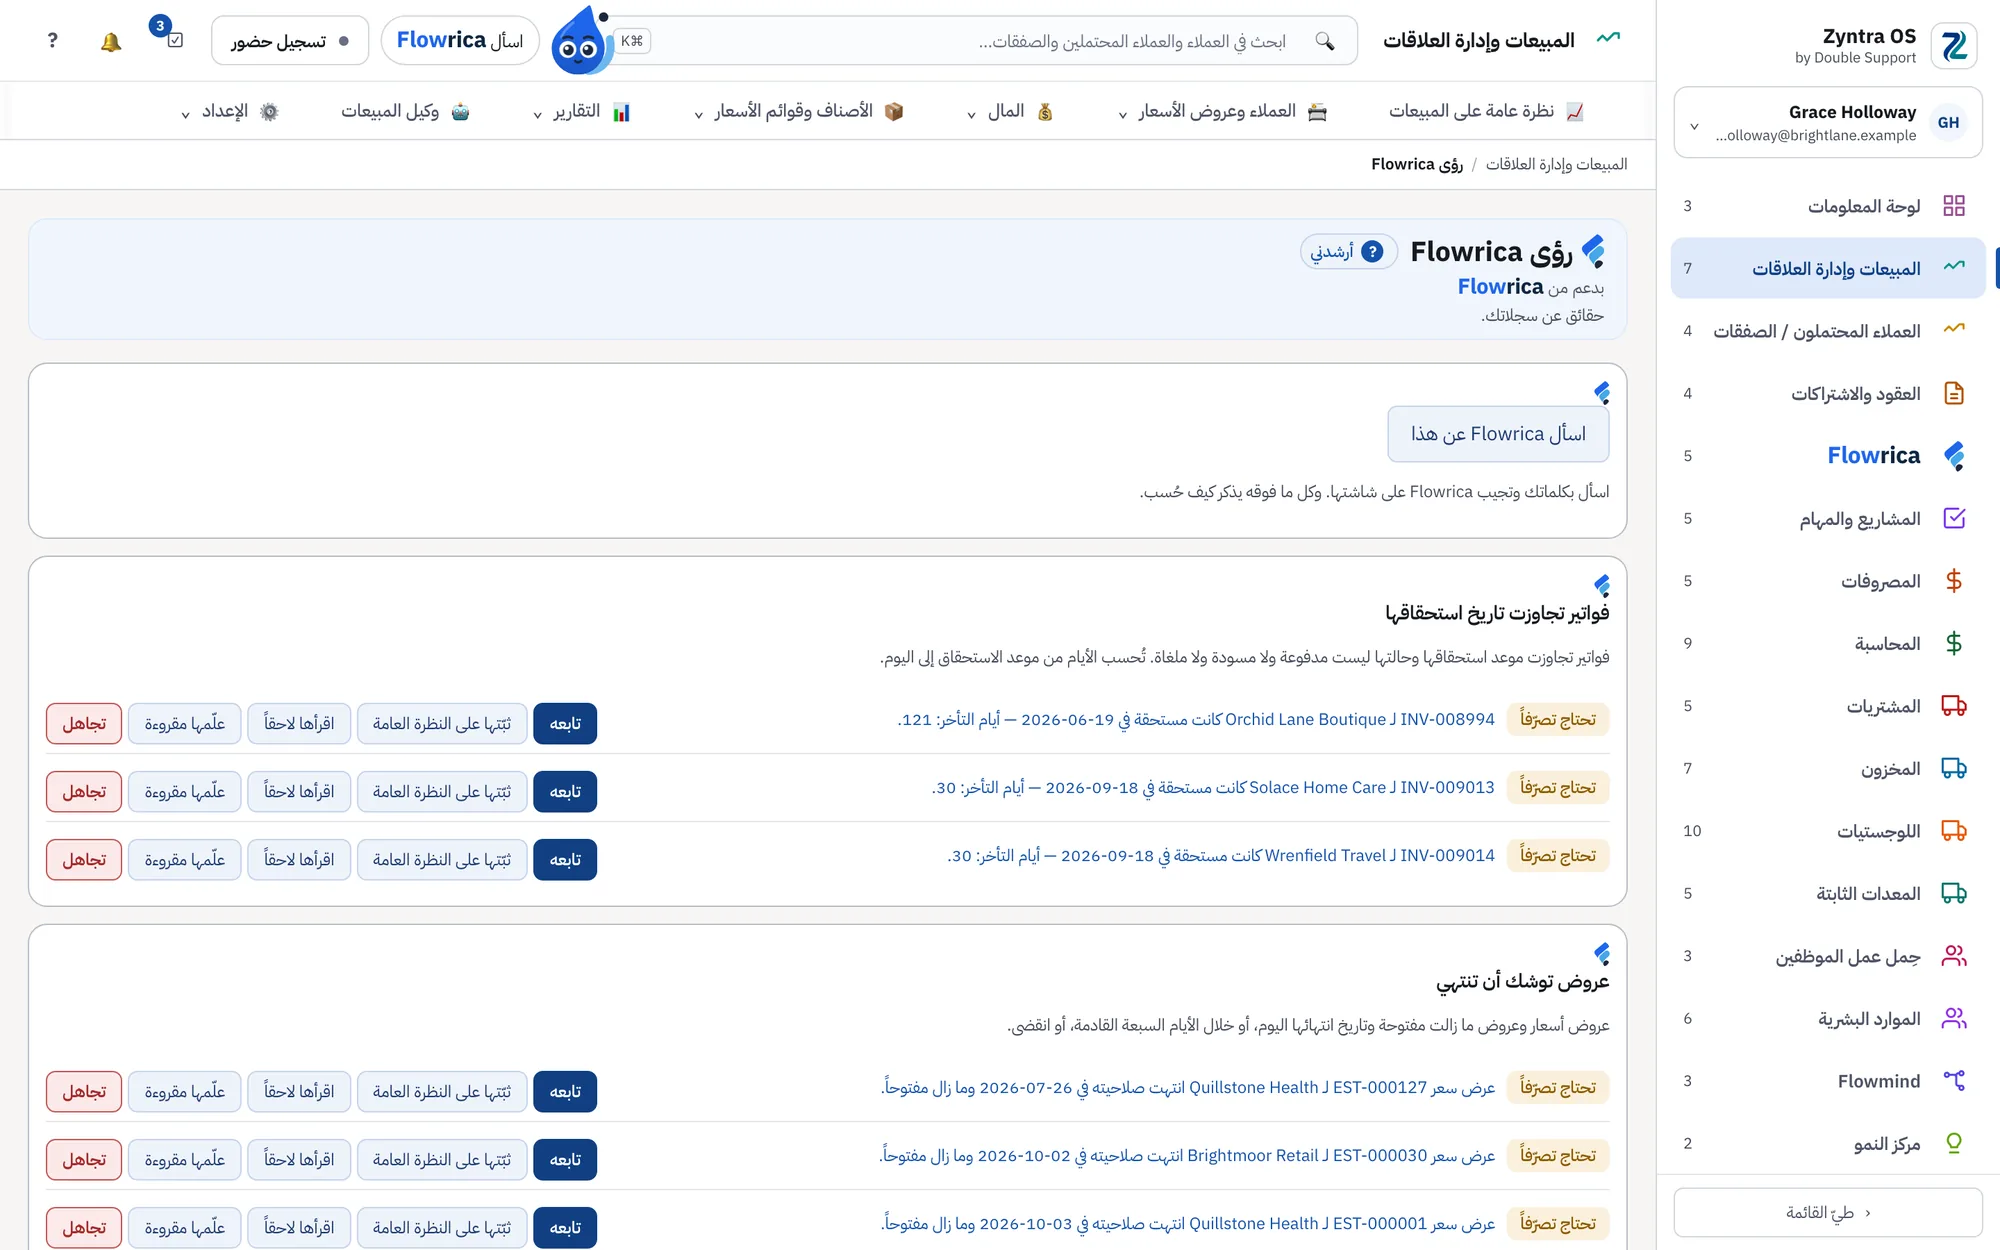Click the Zyntra OS logo icon
The width and height of the screenshot is (2000, 1250).
tap(1953, 46)
